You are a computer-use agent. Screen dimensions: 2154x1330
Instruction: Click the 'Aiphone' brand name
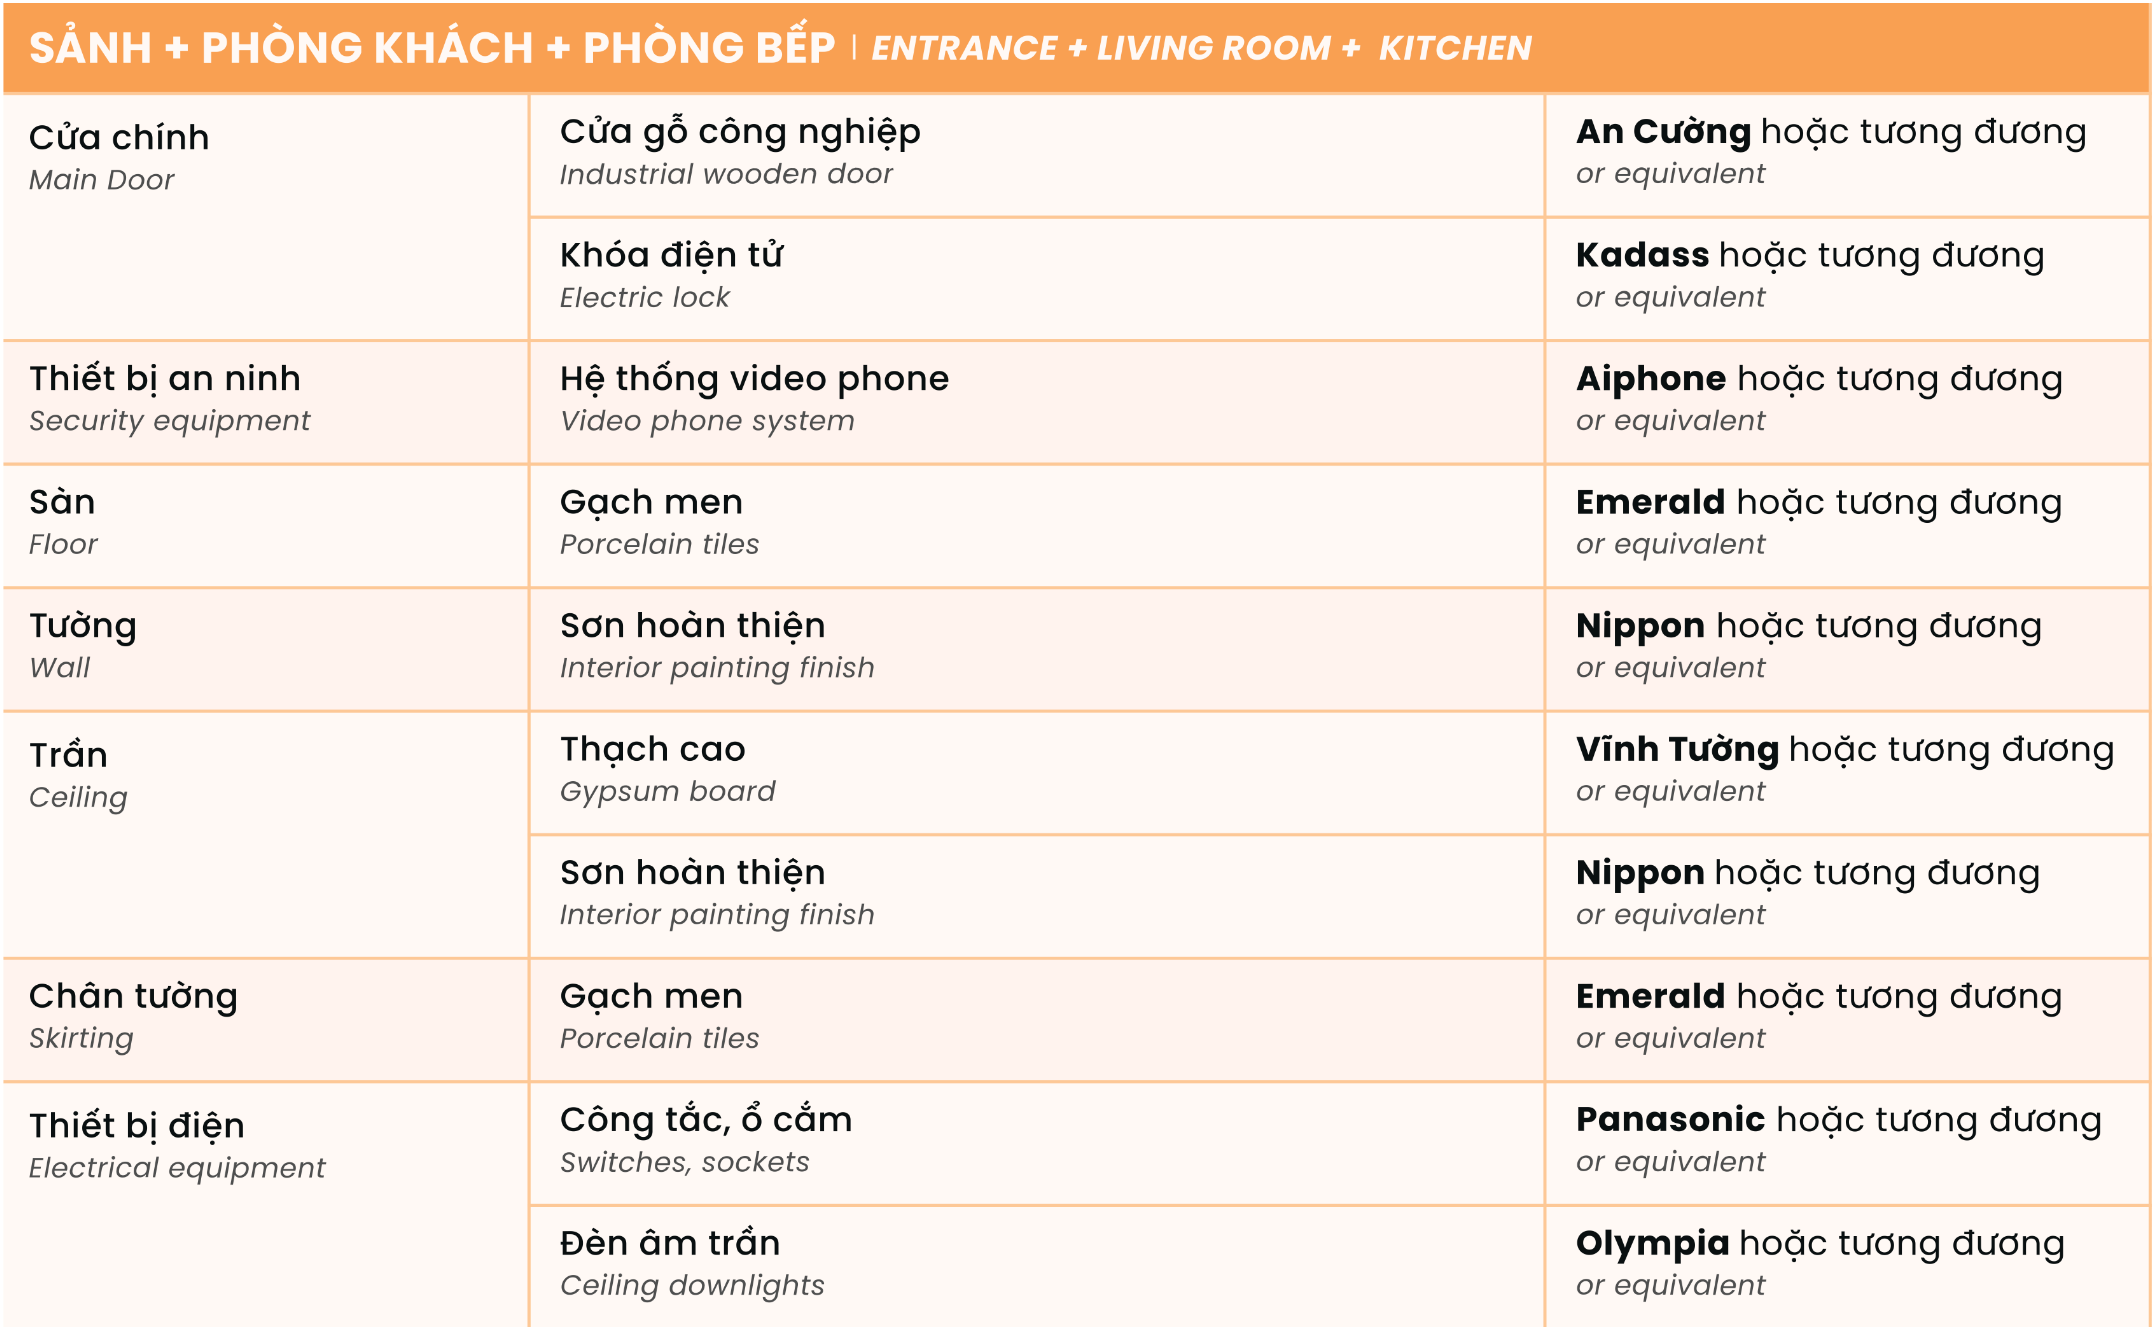1650,379
